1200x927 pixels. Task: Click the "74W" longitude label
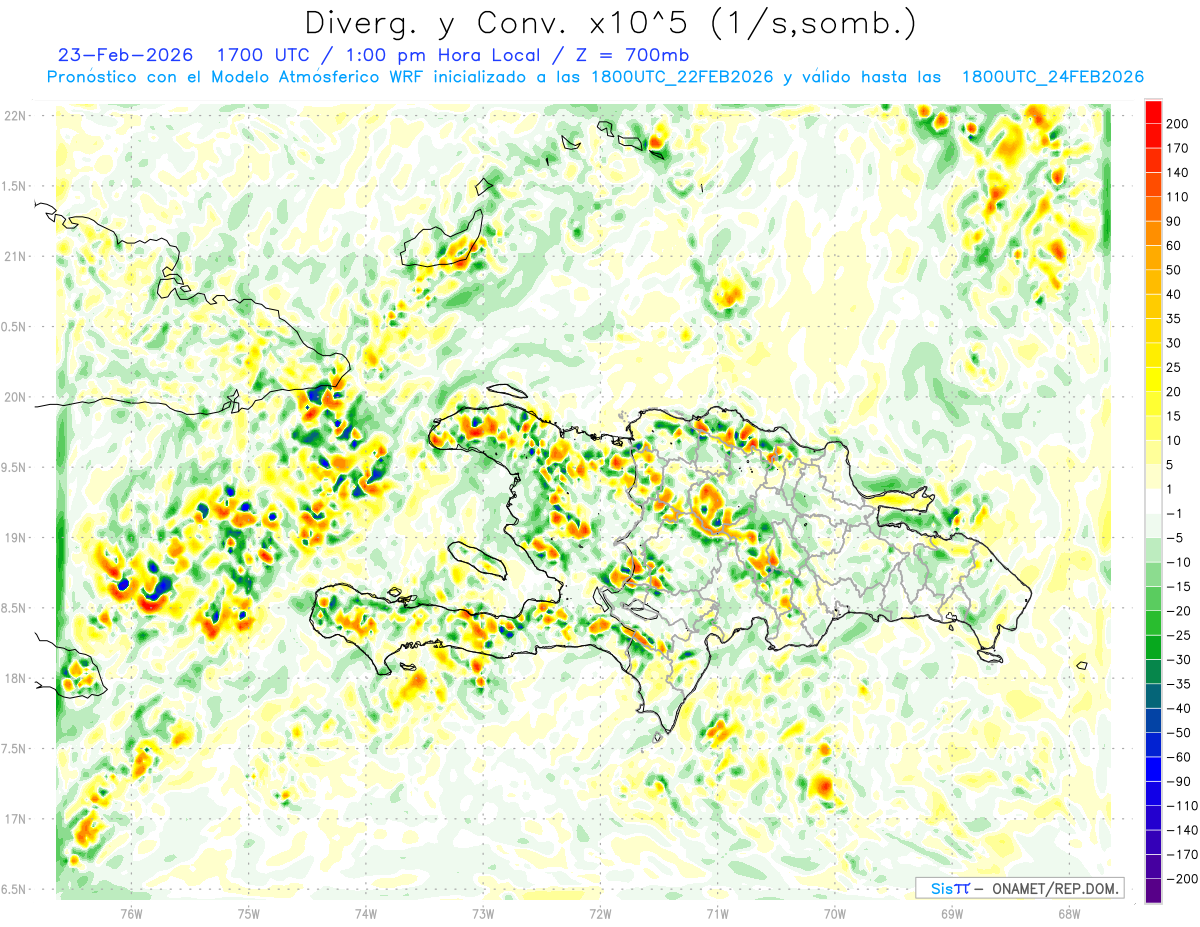click(x=365, y=913)
